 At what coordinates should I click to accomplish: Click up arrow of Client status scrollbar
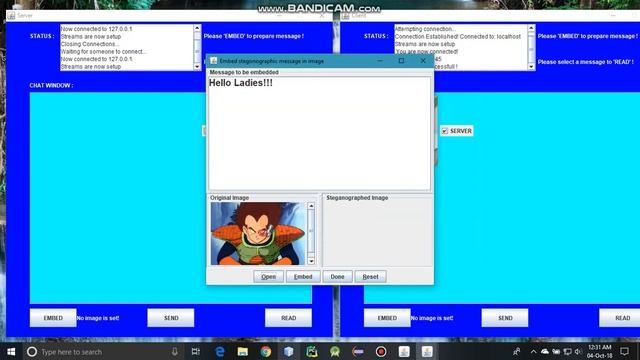[531, 28]
